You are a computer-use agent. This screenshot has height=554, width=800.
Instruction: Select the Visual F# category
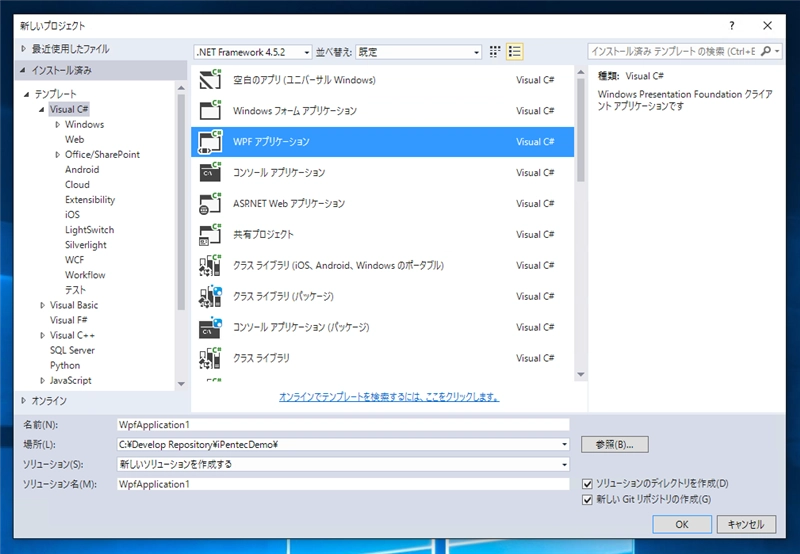68,320
